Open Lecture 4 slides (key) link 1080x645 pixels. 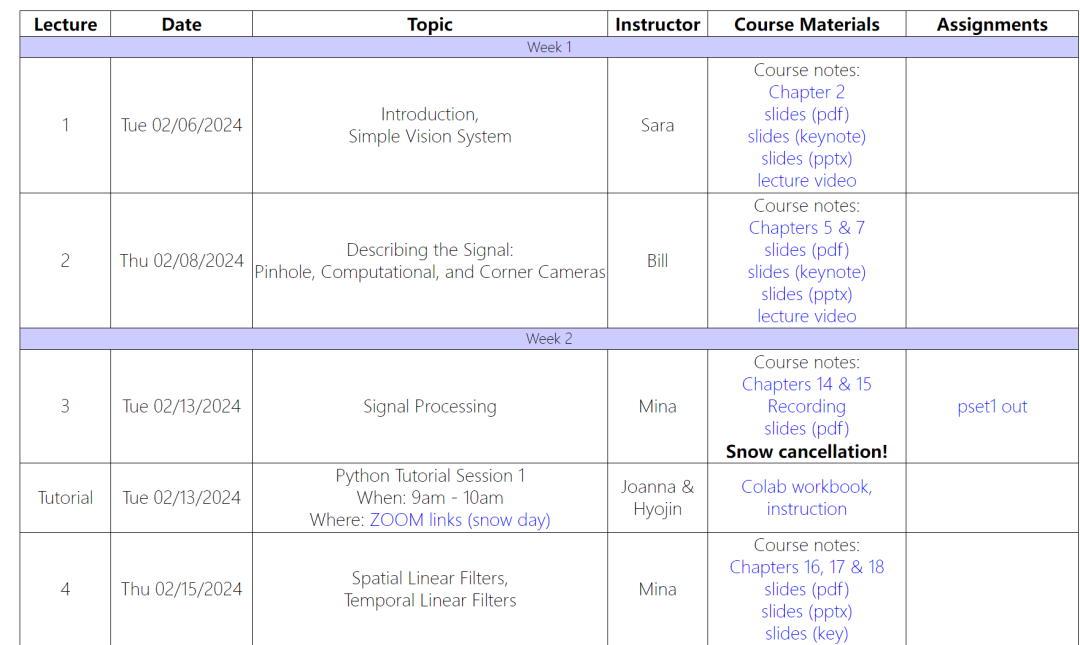click(806, 633)
